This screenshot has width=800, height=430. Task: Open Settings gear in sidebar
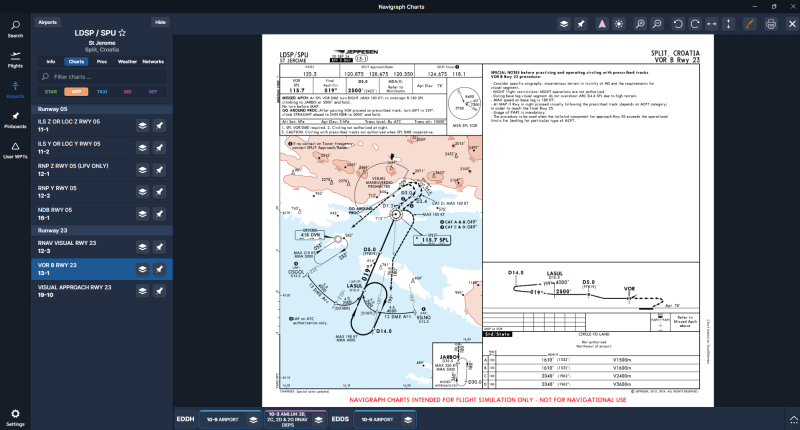[15, 417]
